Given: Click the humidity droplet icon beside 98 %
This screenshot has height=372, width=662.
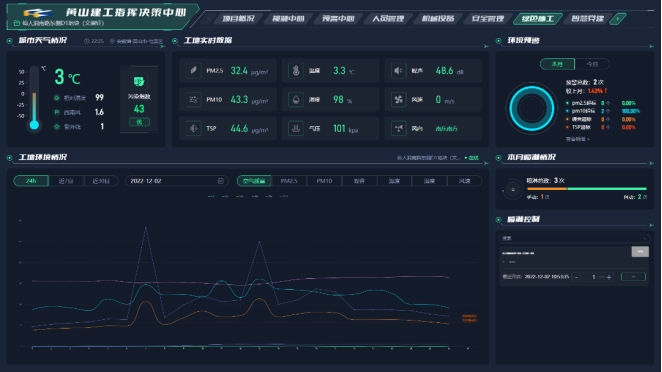Looking at the screenshot, I should pos(296,100).
